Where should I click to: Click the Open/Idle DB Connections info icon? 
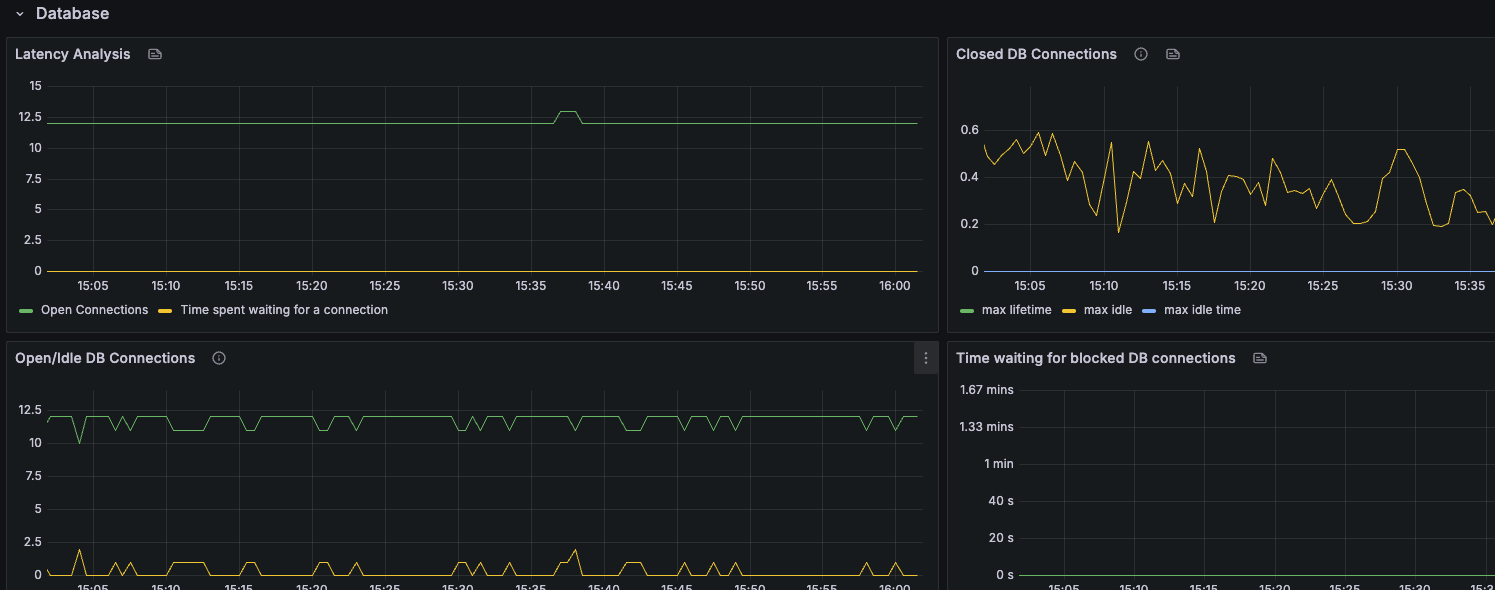pos(219,358)
